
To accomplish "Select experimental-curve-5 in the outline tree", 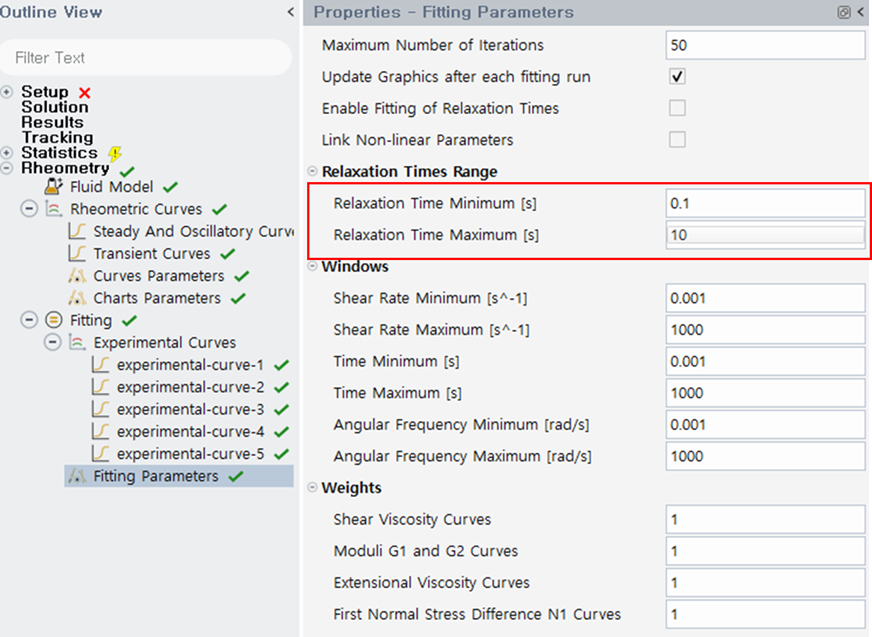I will [x=190, y=454].
